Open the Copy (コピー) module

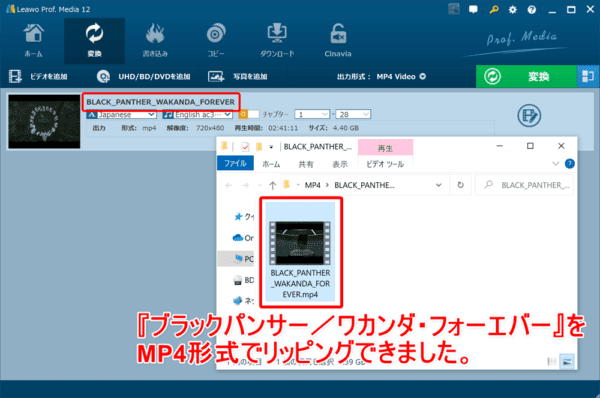pyautogui.click(x=216, y=41)
